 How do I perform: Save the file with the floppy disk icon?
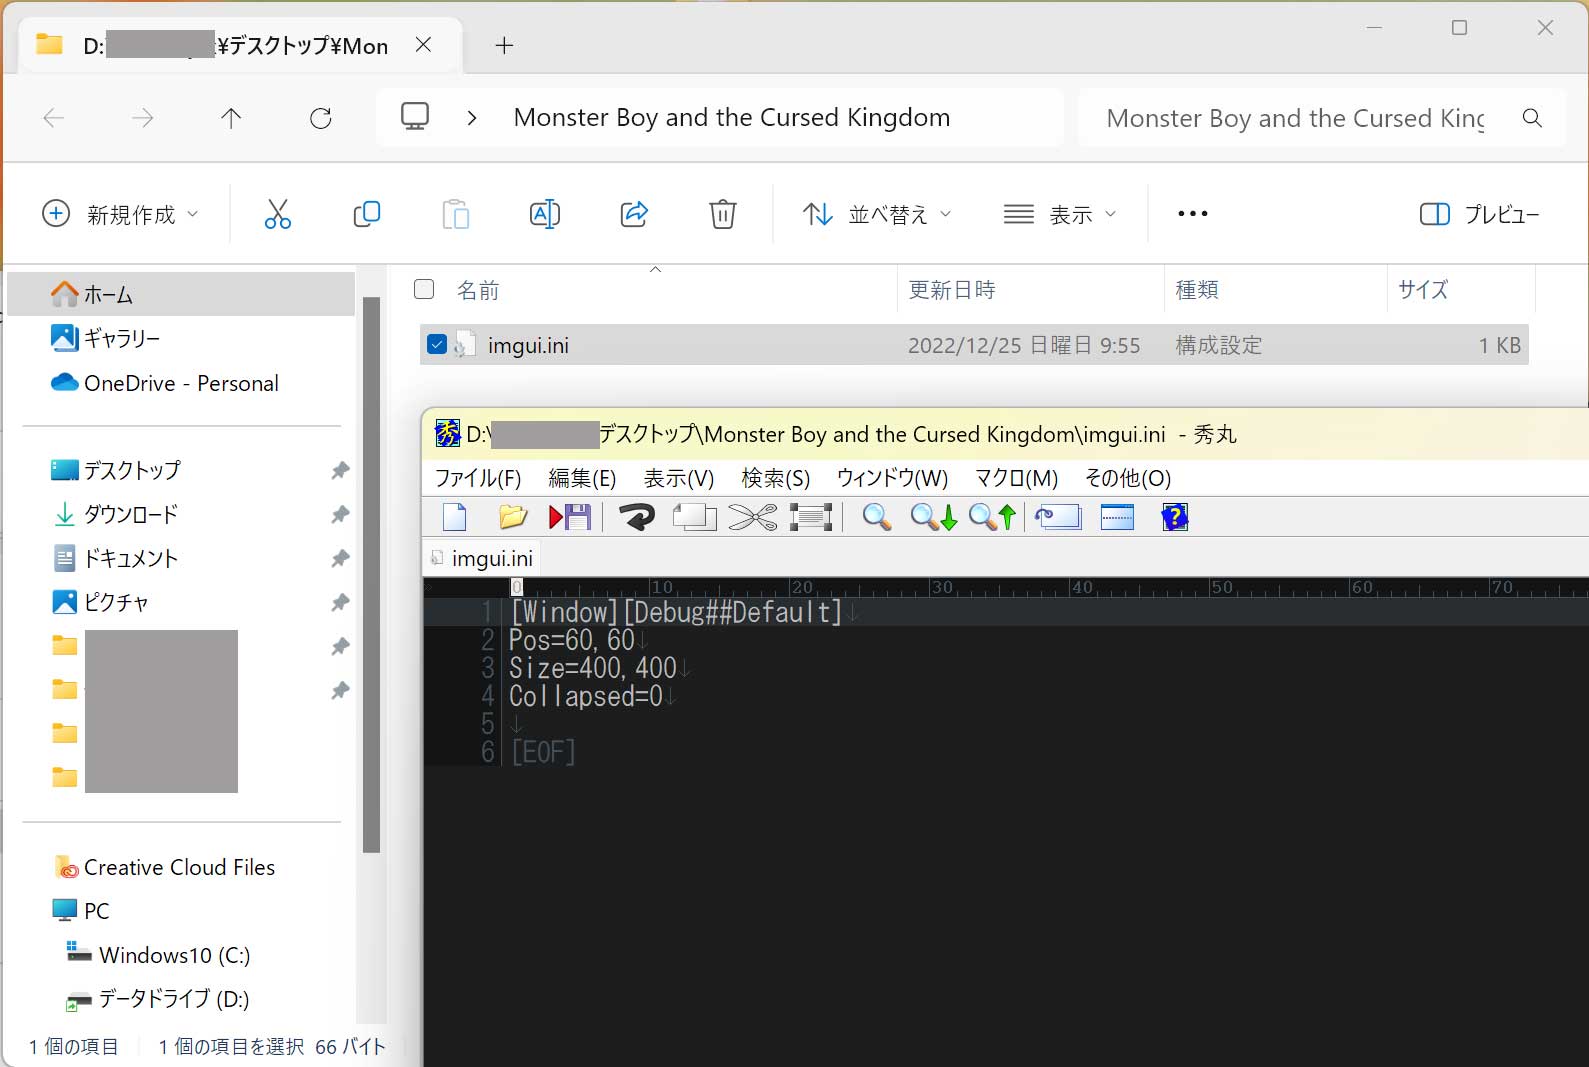(570, 517)
